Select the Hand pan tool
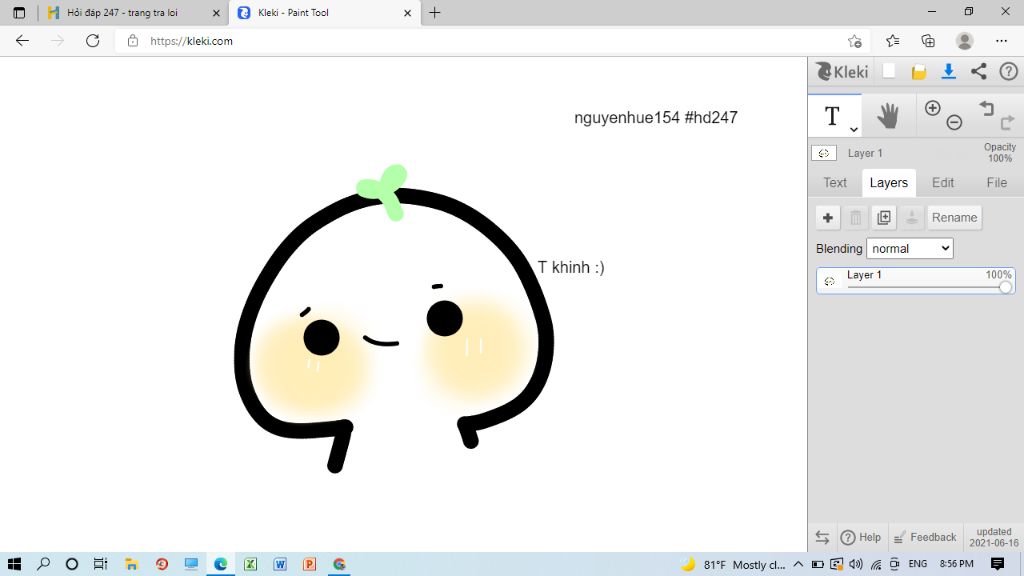This screenshot has height=576, width=1024. [888, 116]
